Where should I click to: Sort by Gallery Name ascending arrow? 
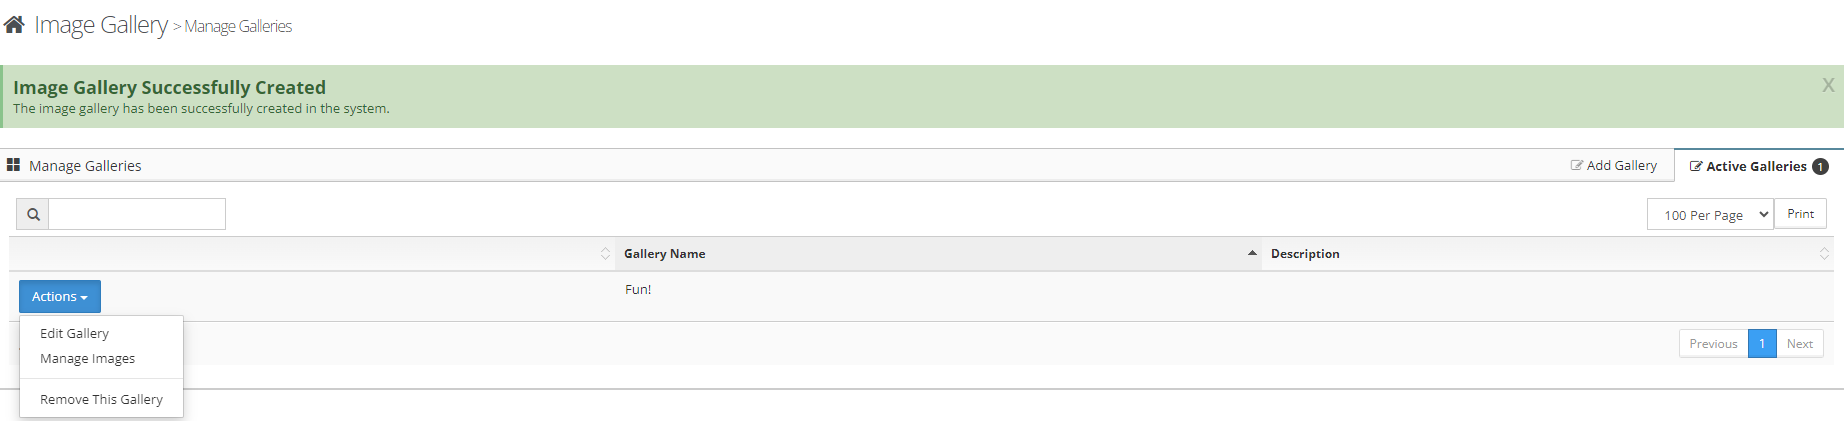[1252, 254]
